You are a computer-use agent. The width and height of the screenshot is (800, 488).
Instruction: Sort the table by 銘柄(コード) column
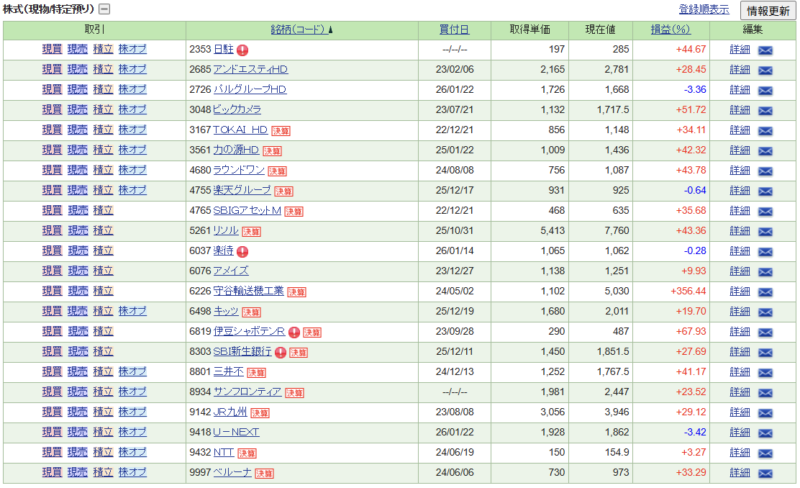tap(302, 29)
